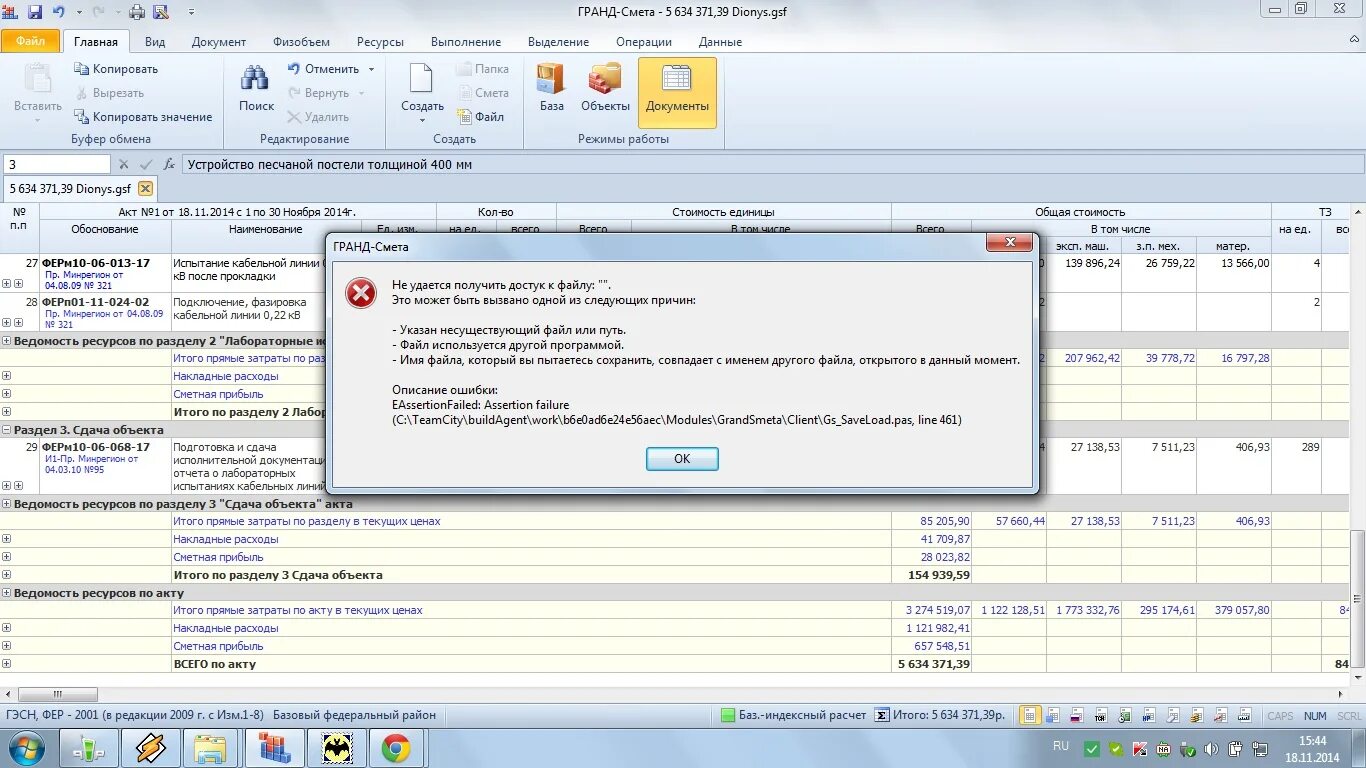This screenshot has height=768, width=1366.
Task: Open print preview from the title bar icon
Action: pyautogui.click(x=160, y=12)
